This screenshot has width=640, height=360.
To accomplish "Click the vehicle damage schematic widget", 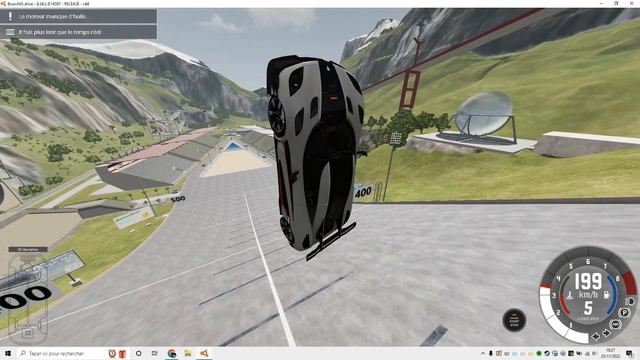I will pyautogui.click(x=27, y=299).
